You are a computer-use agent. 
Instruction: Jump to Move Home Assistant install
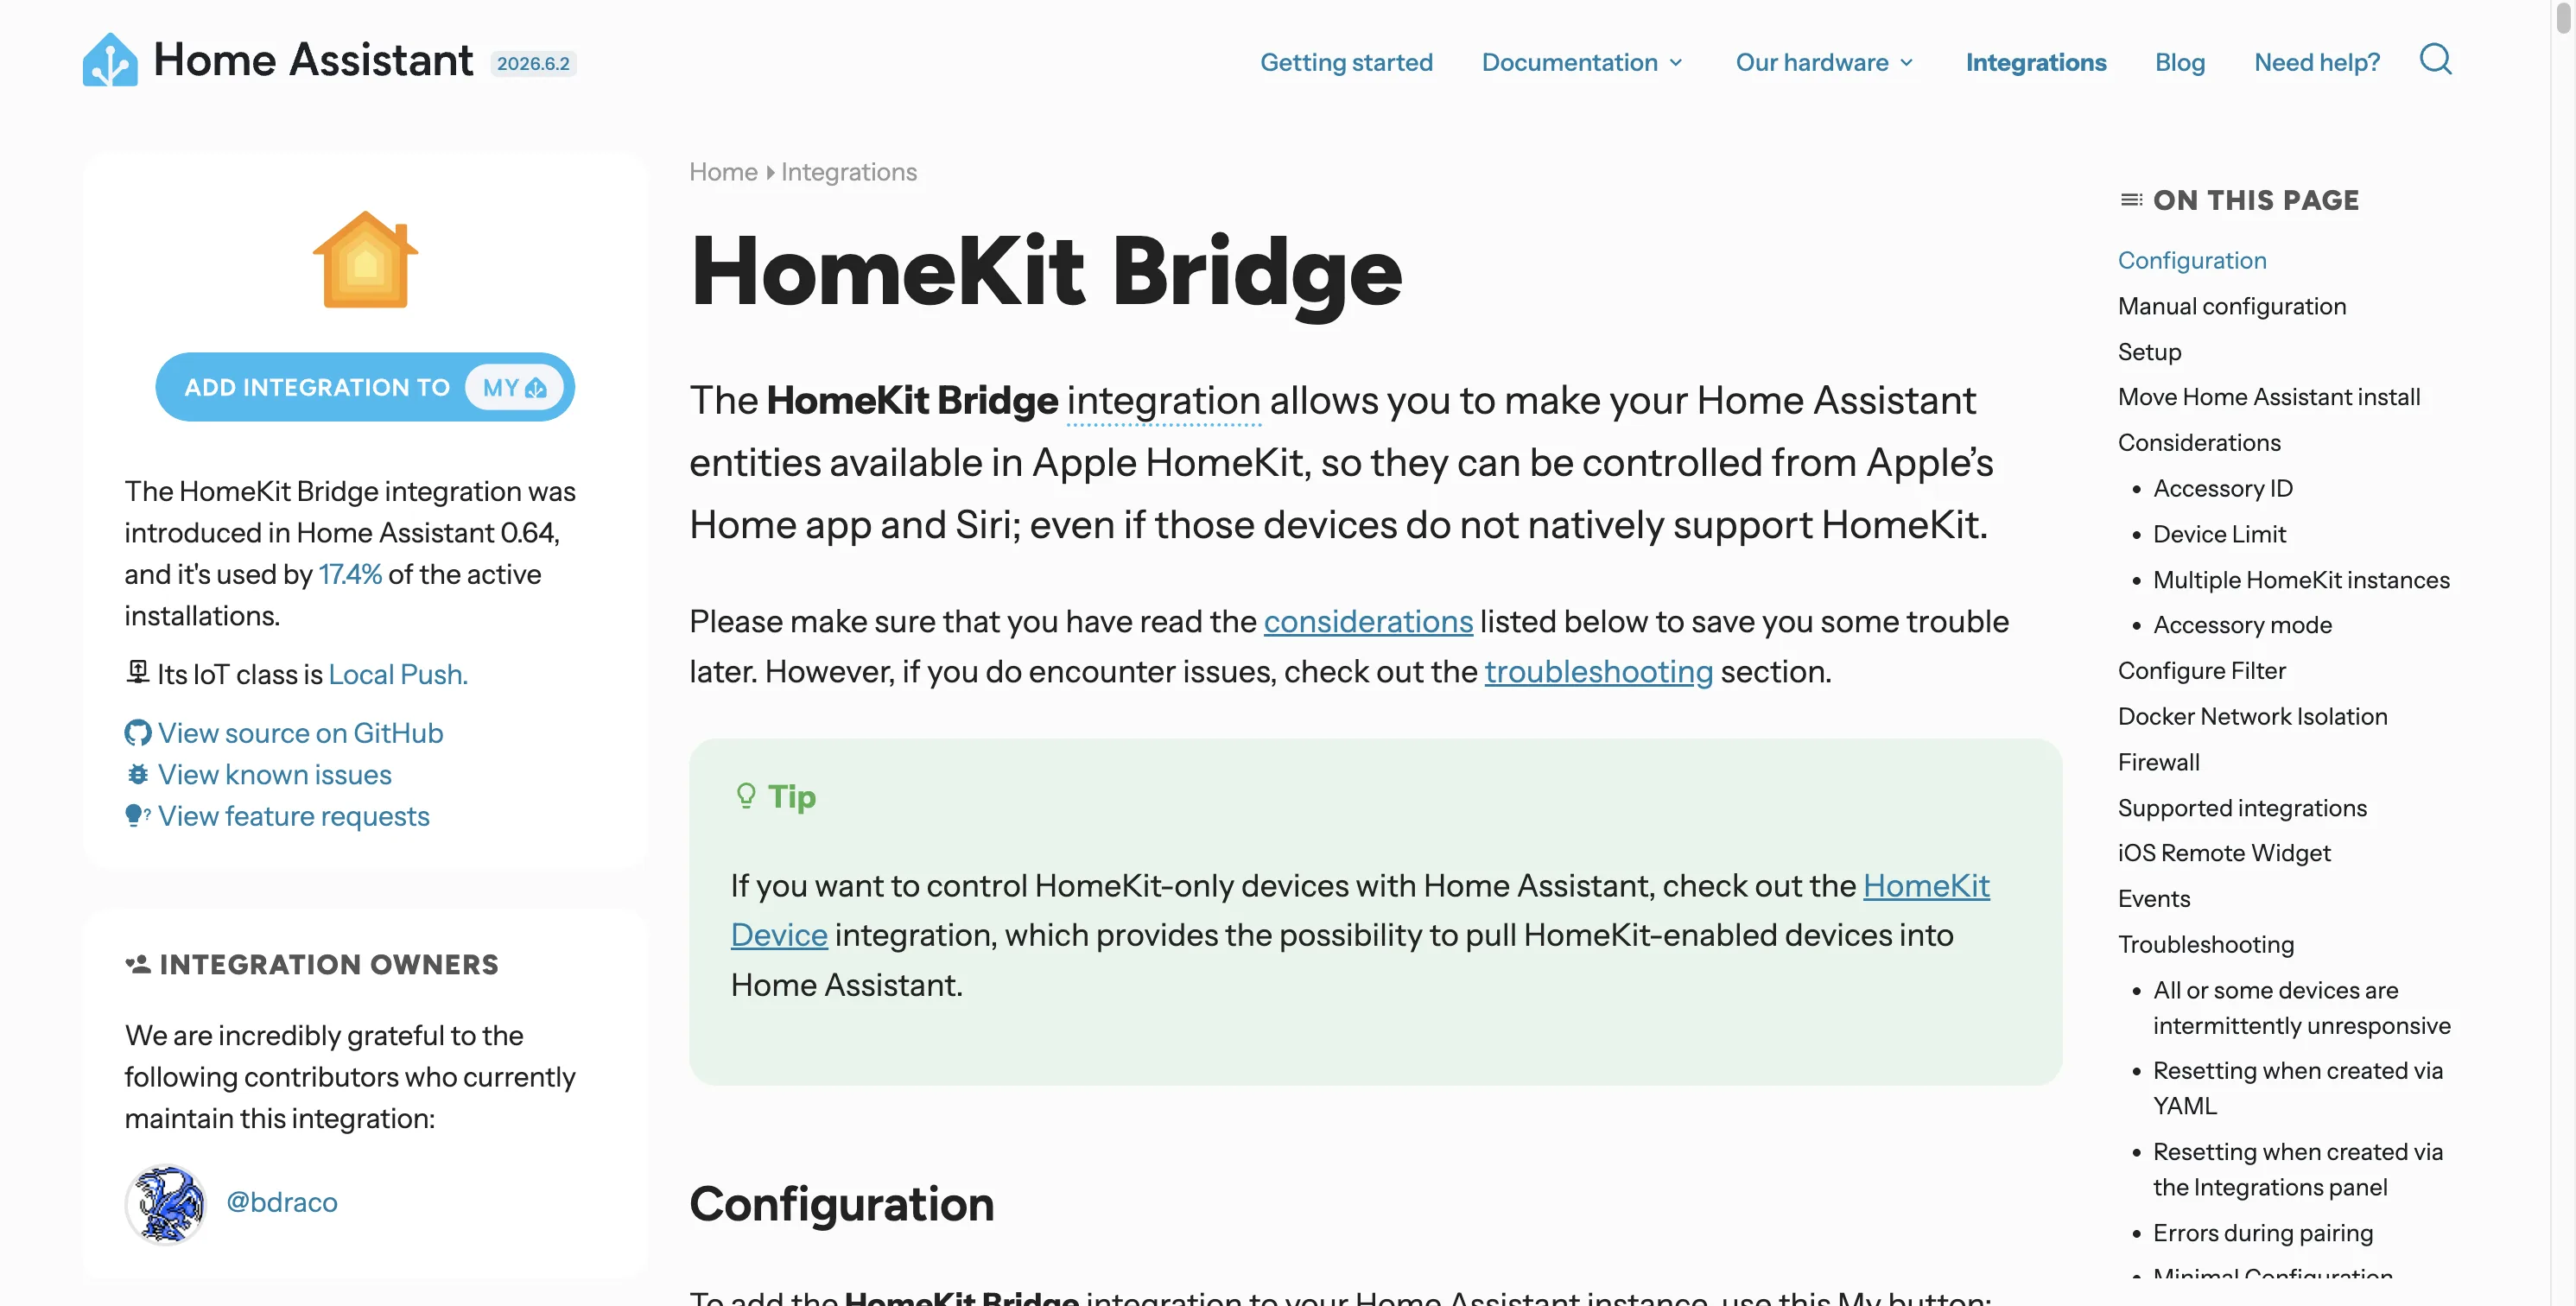pyautogui.click(x=2268, y=397)
